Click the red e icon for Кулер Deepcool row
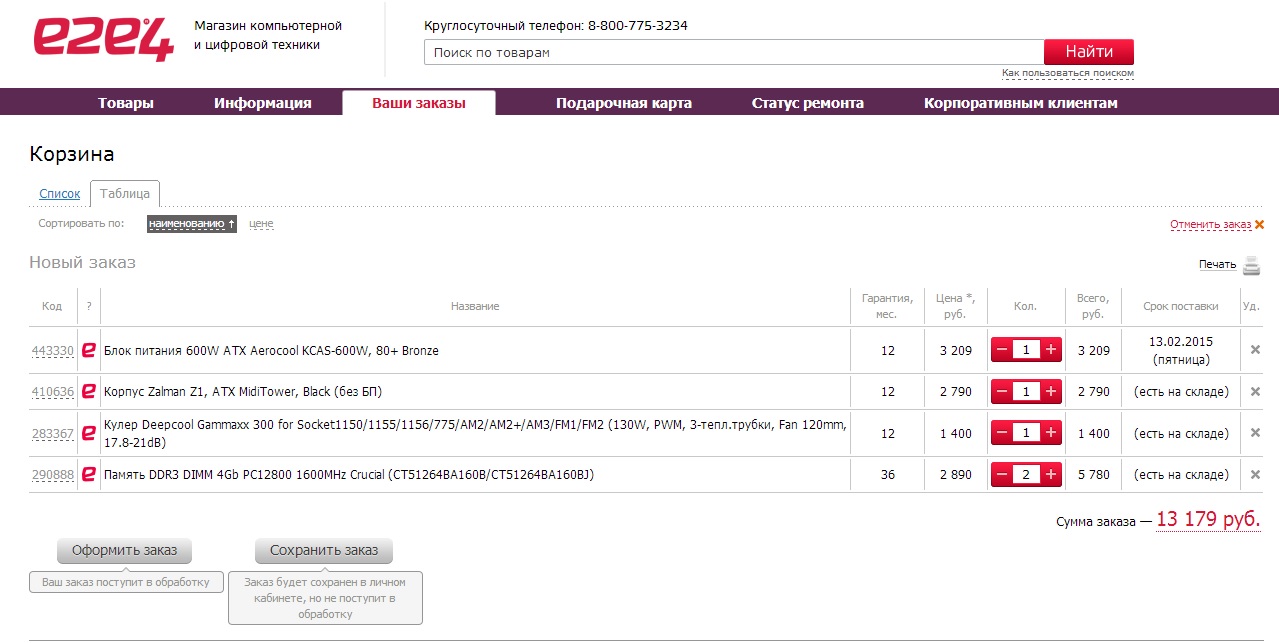 (x=89, y=434)
